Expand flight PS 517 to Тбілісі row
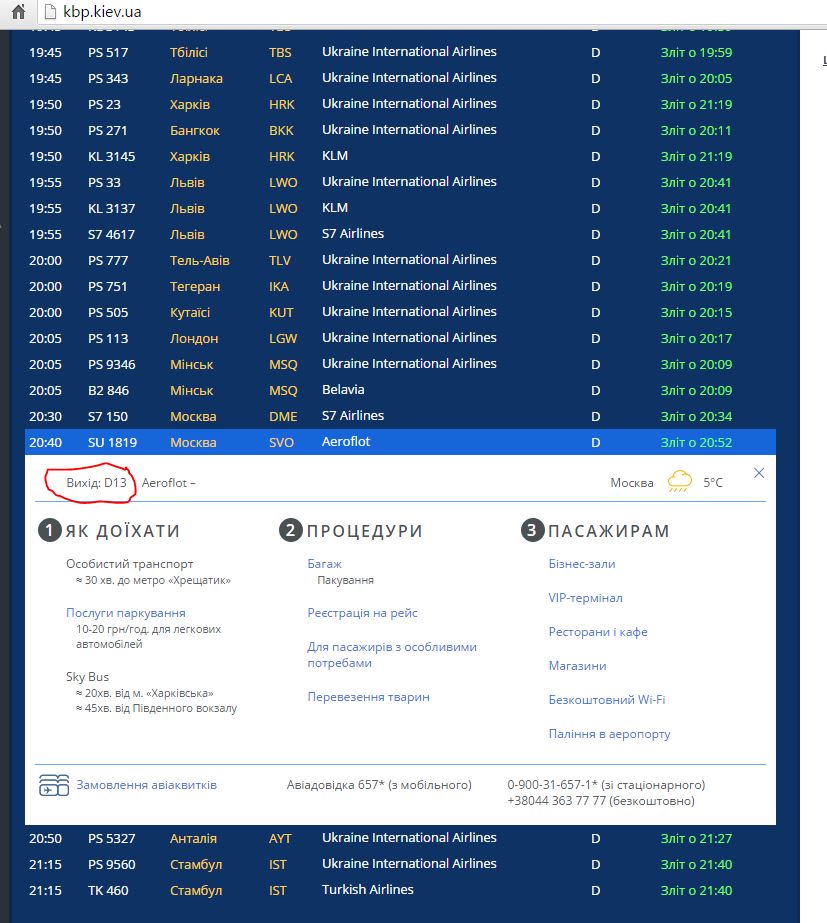Viewport: 827px width, 923px height. point(400,52)
